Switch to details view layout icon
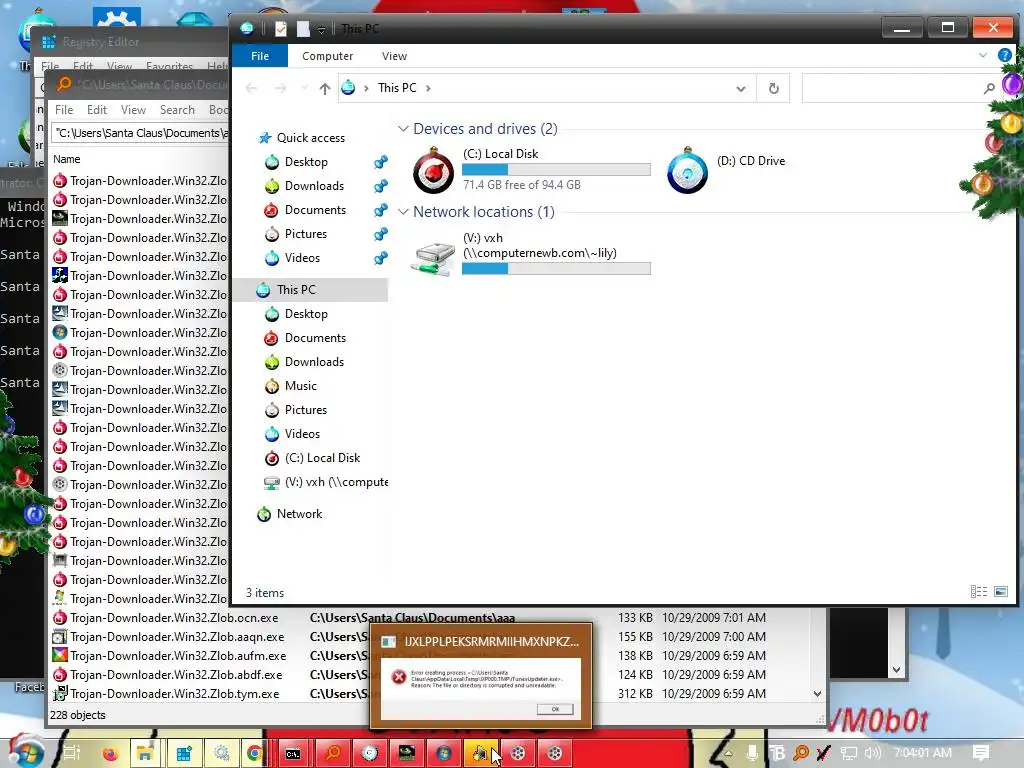This screenshot has height=768, width=1024. tap(979, 592)
